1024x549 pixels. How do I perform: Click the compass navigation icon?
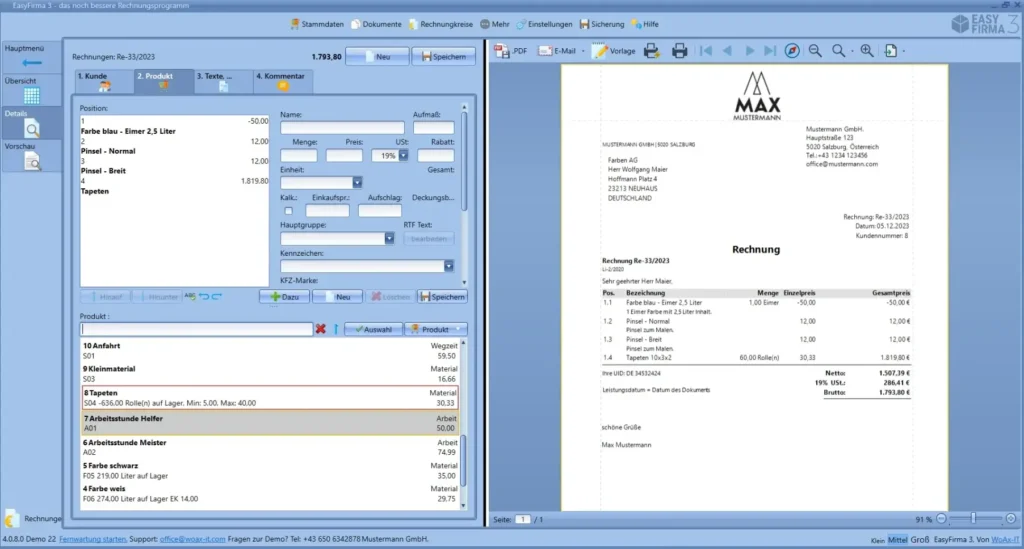tap(792, 50)
